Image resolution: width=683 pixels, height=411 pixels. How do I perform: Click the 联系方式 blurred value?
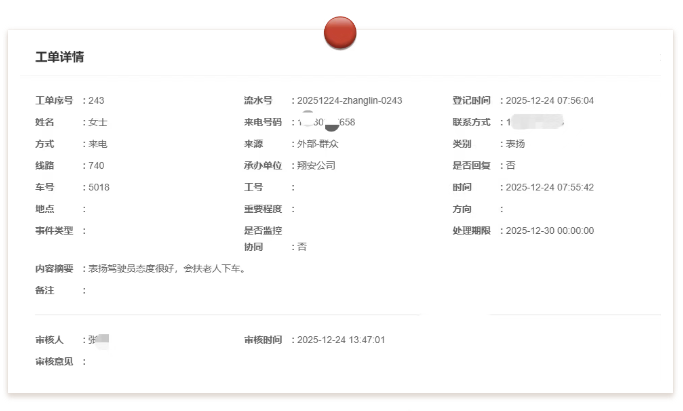536,123
